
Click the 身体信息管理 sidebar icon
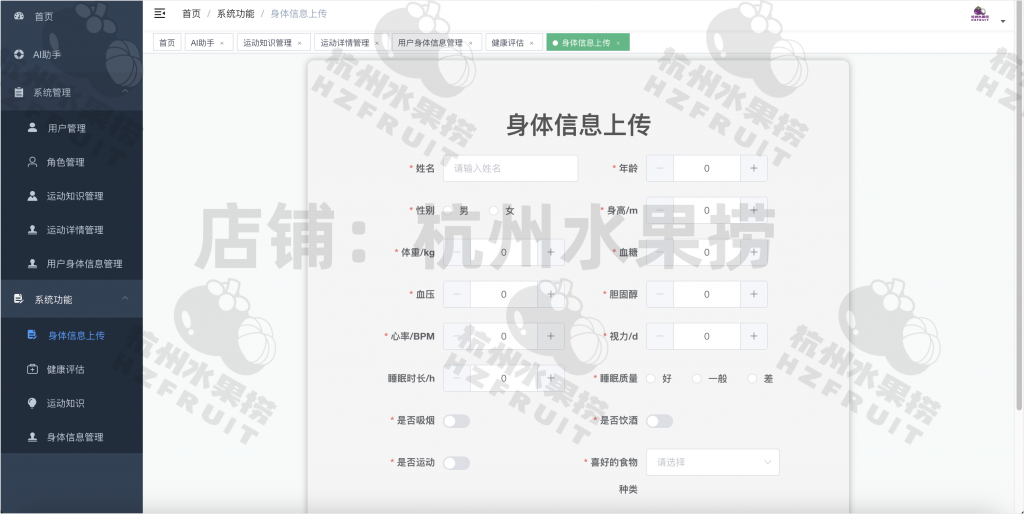(32, 437)
